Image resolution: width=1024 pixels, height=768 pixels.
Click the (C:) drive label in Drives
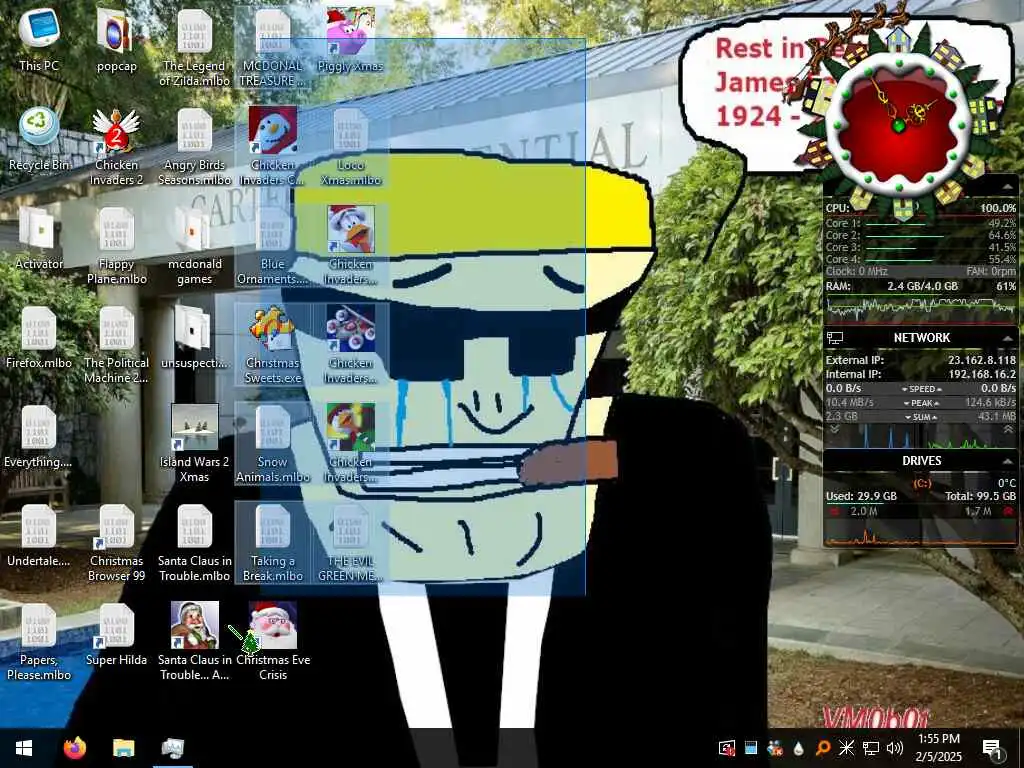(921, 483)
